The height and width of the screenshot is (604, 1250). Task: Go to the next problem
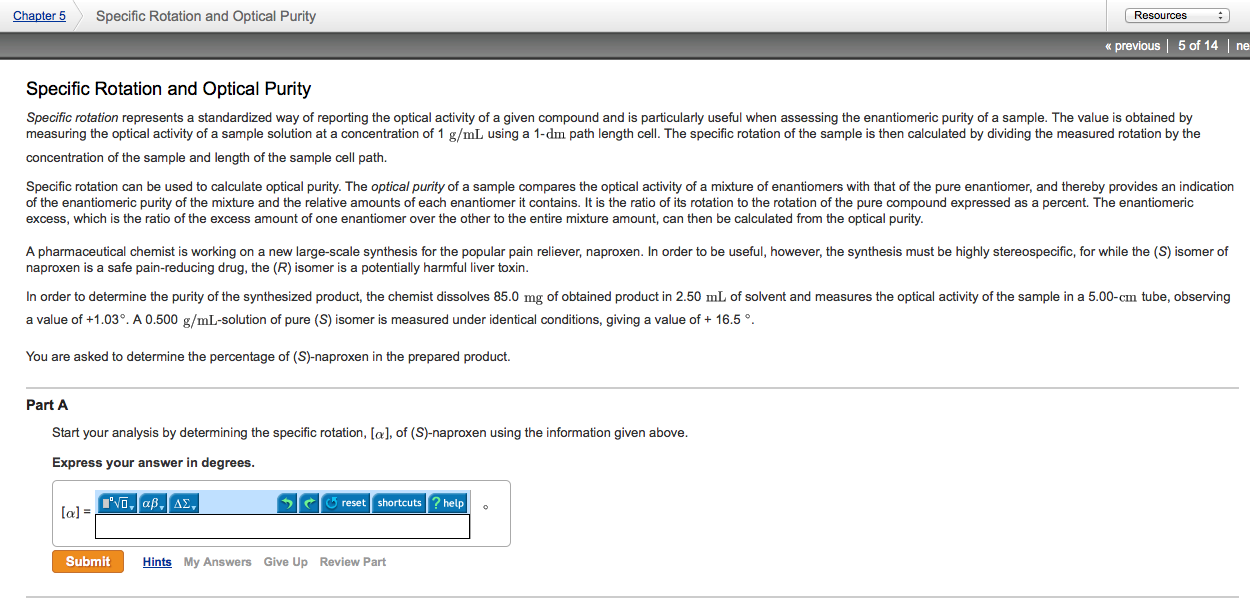coord(1242,46)
